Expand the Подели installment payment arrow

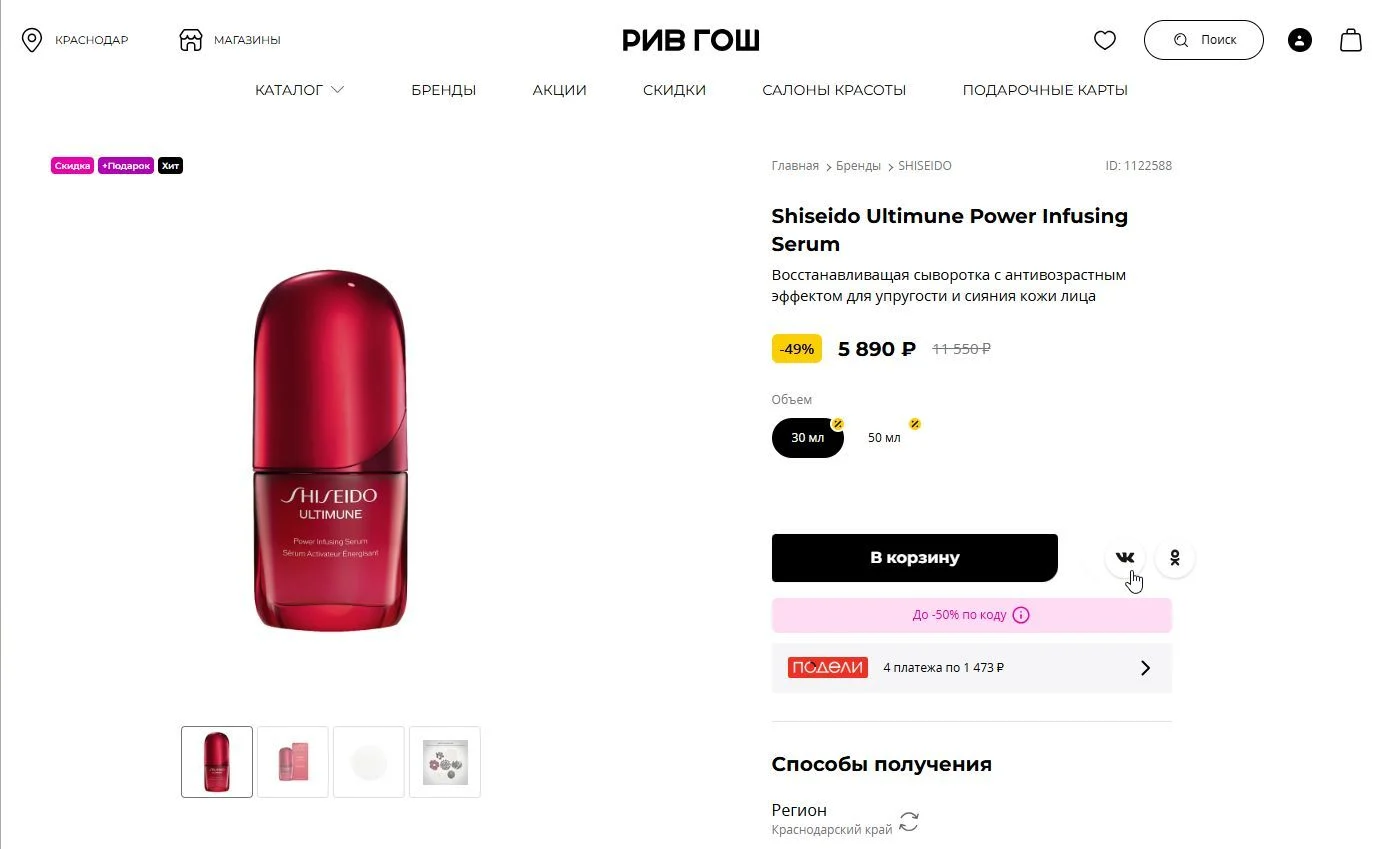tap(1146, 668)
